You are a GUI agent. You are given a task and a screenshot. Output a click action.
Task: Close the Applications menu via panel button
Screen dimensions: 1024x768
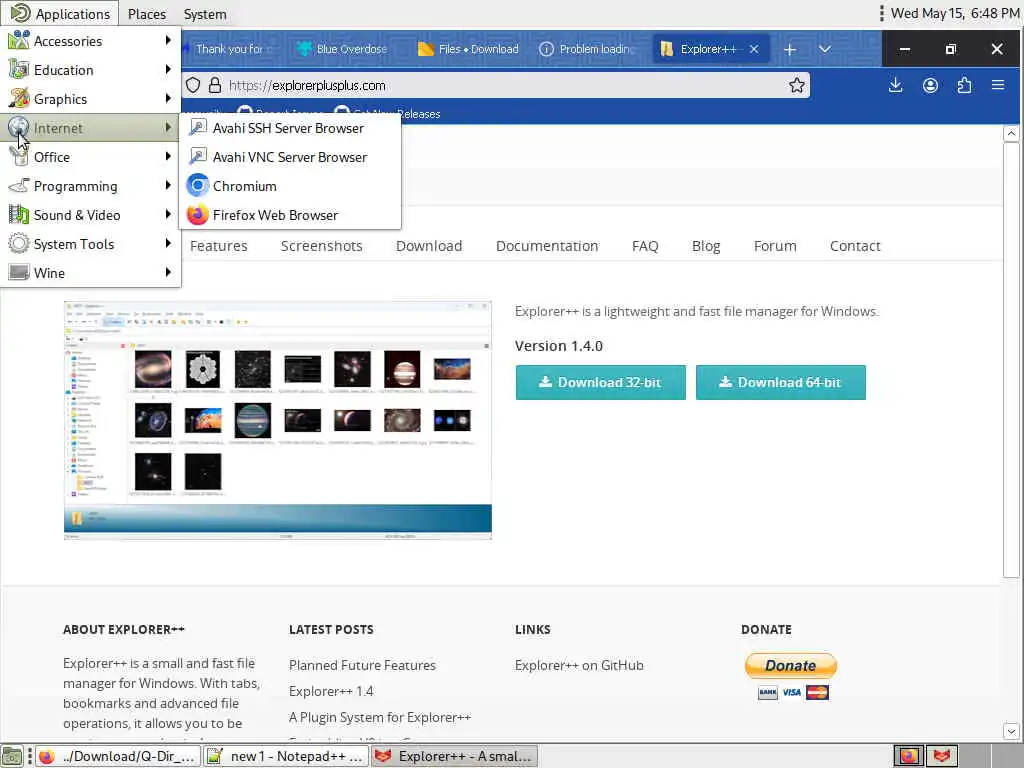[x=59, y=14]
